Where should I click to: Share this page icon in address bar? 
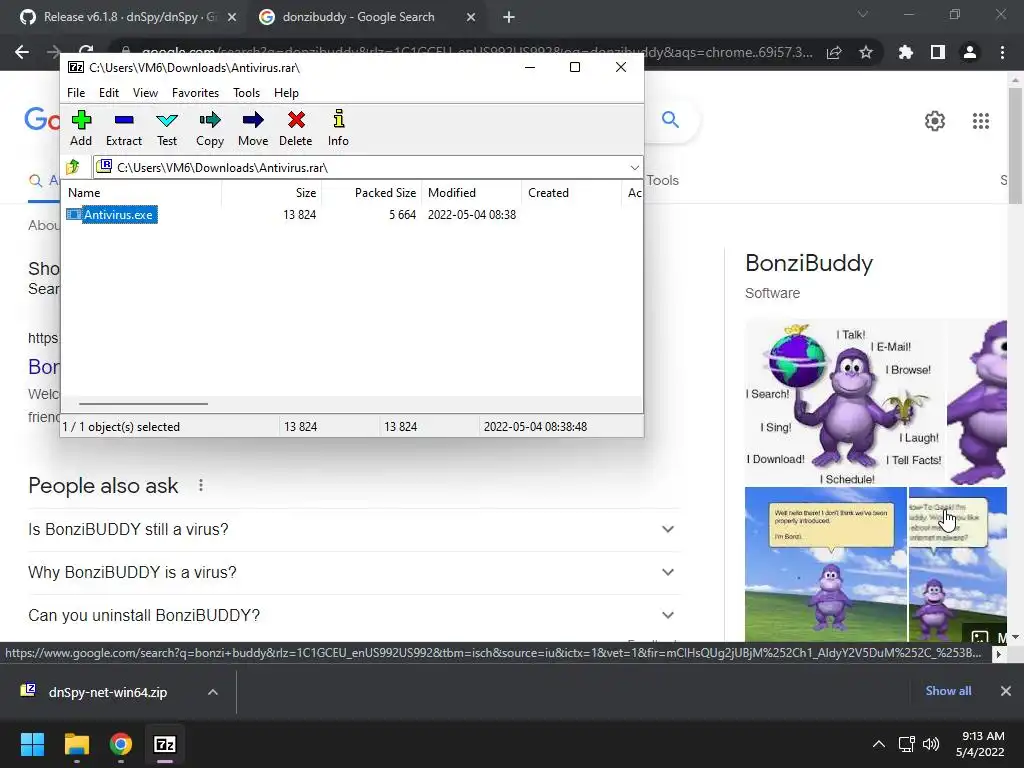pos(834,52)
